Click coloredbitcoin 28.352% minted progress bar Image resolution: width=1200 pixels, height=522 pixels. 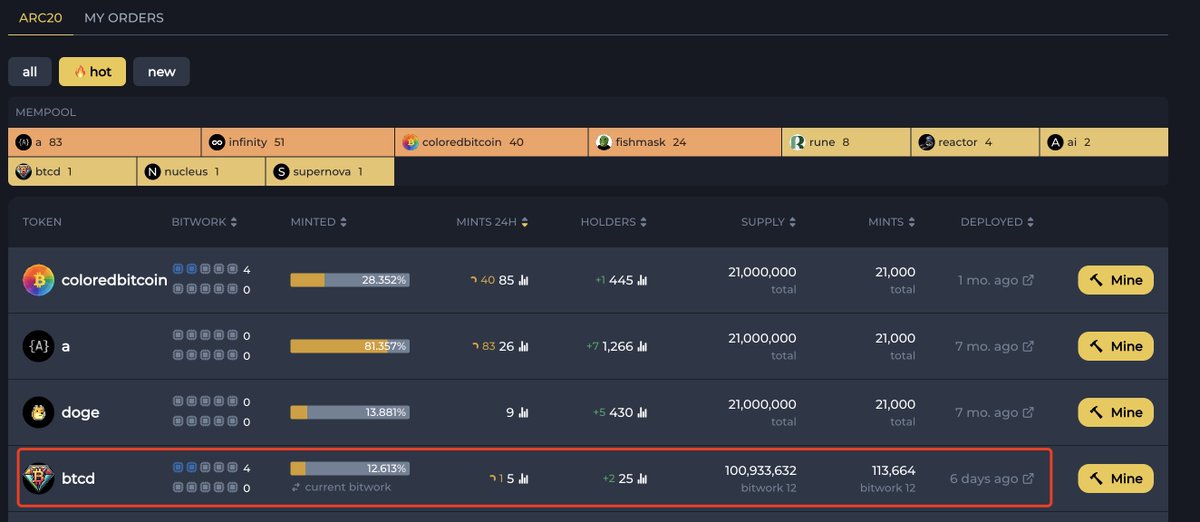(350, 280)
